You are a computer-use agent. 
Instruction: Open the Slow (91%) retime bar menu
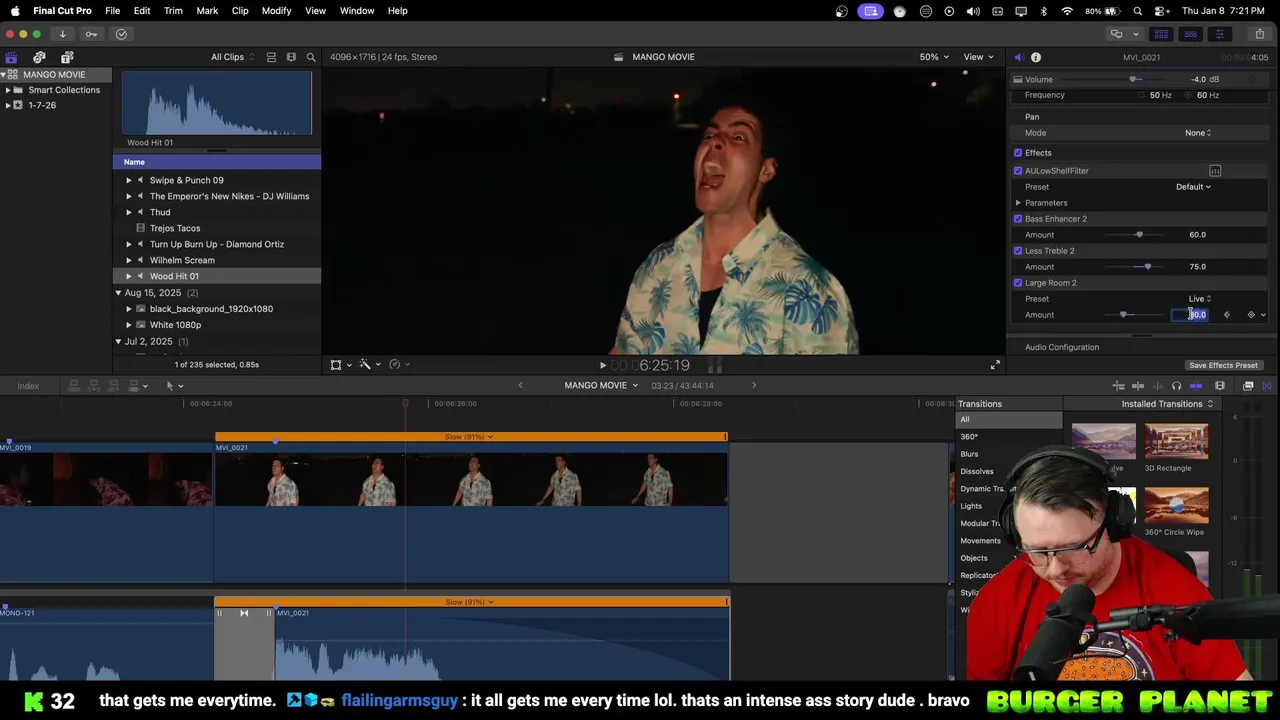coord(469,437)
